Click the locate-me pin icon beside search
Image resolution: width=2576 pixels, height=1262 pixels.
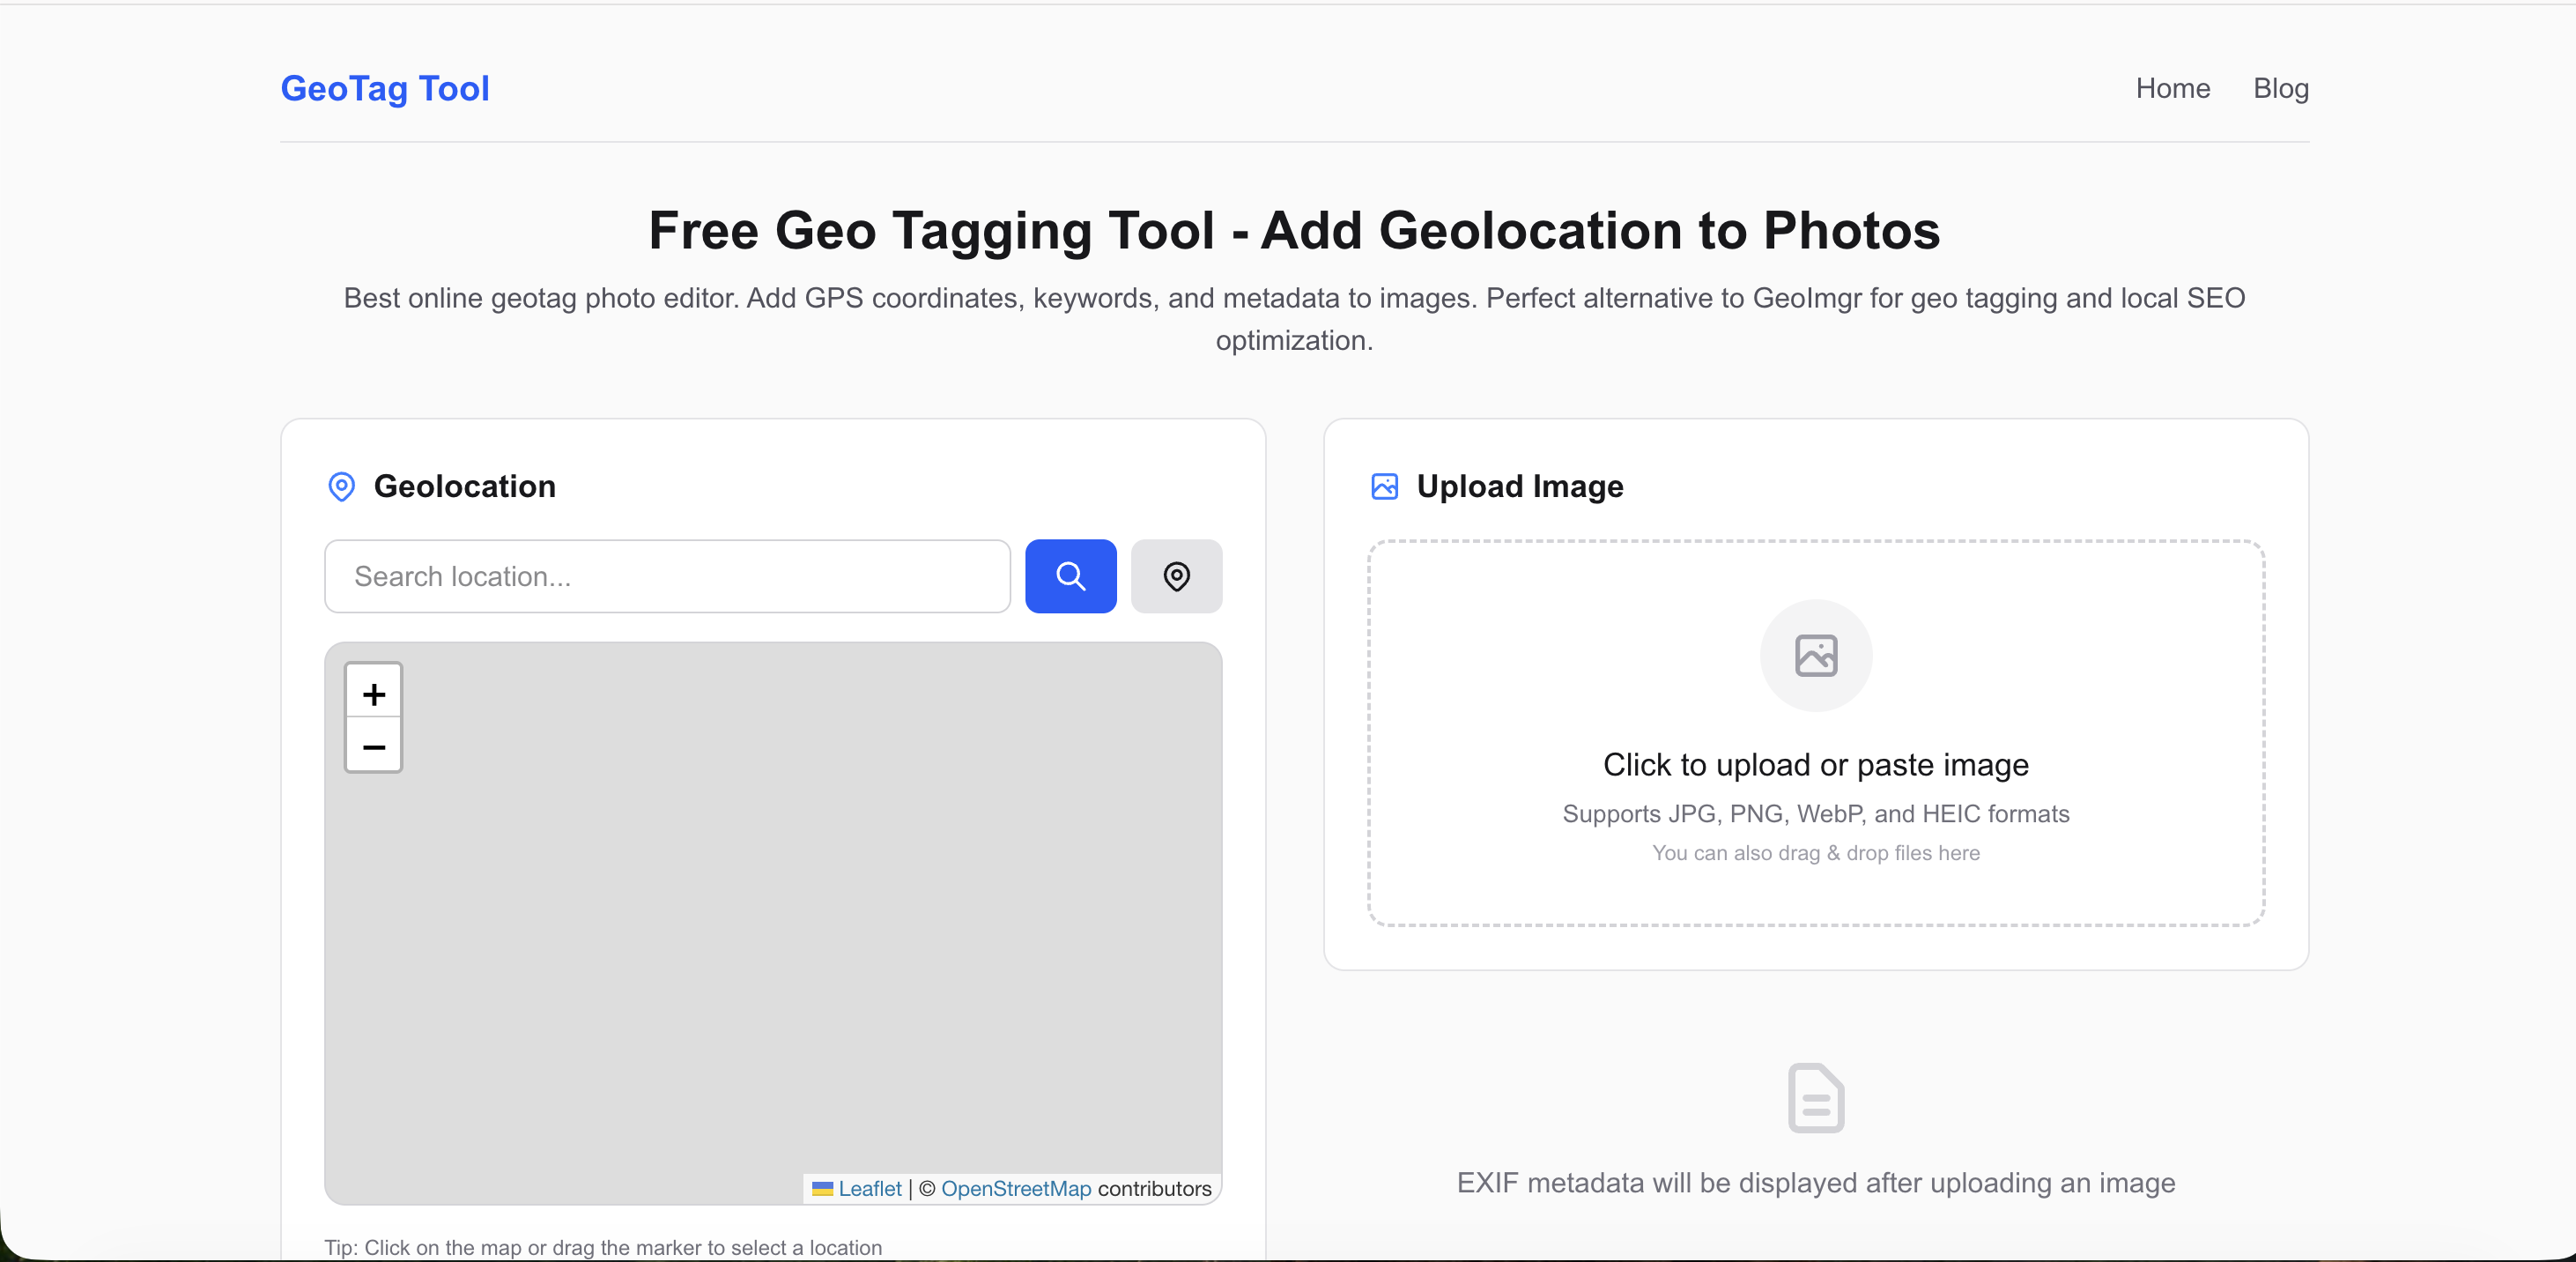1176,577
